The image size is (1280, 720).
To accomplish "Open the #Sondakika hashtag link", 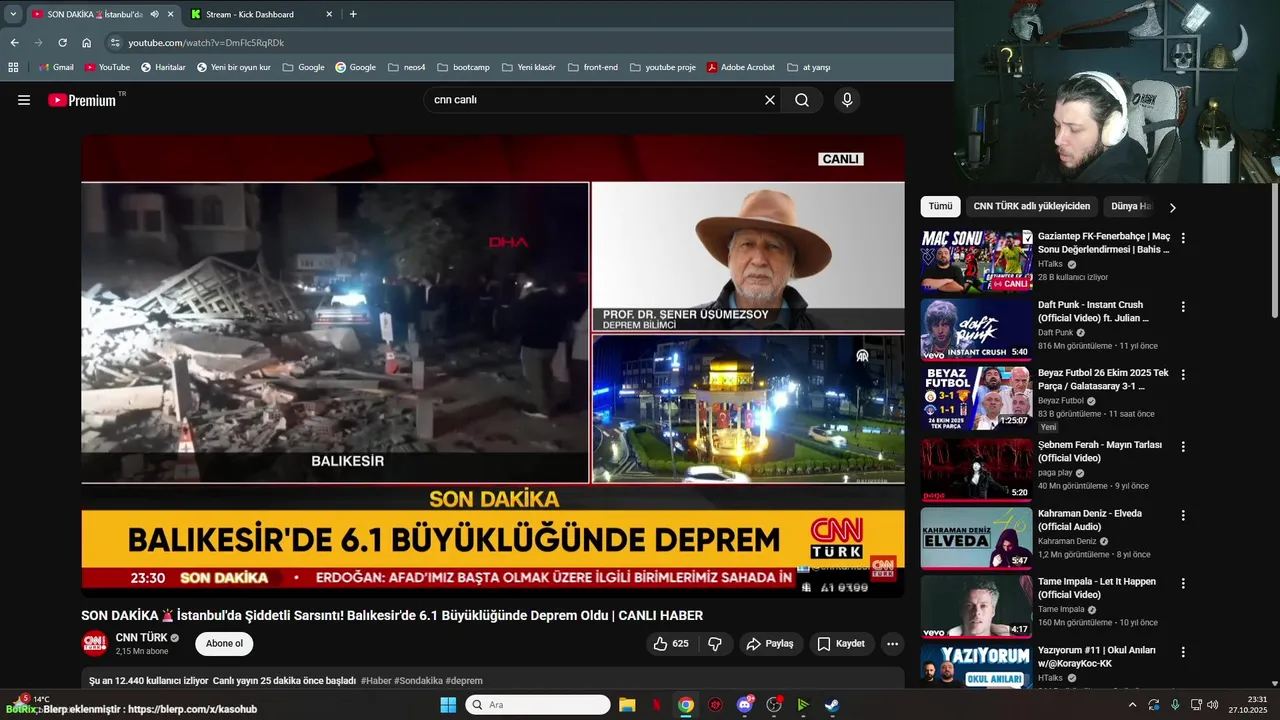I will (418, 681).
